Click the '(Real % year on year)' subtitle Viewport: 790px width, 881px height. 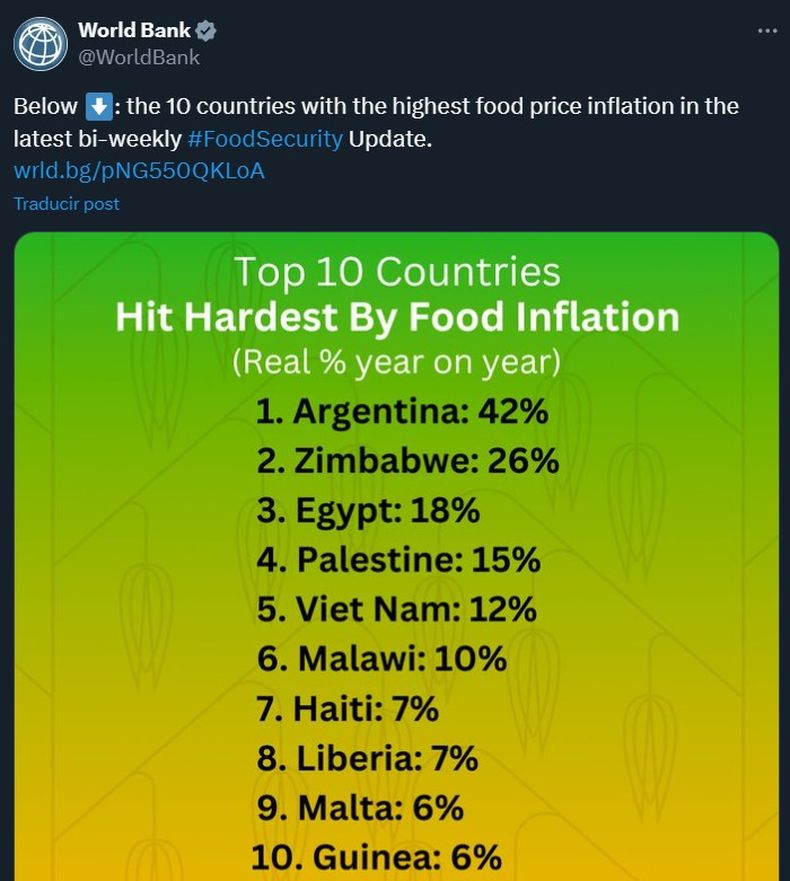[x=396, y=361]
